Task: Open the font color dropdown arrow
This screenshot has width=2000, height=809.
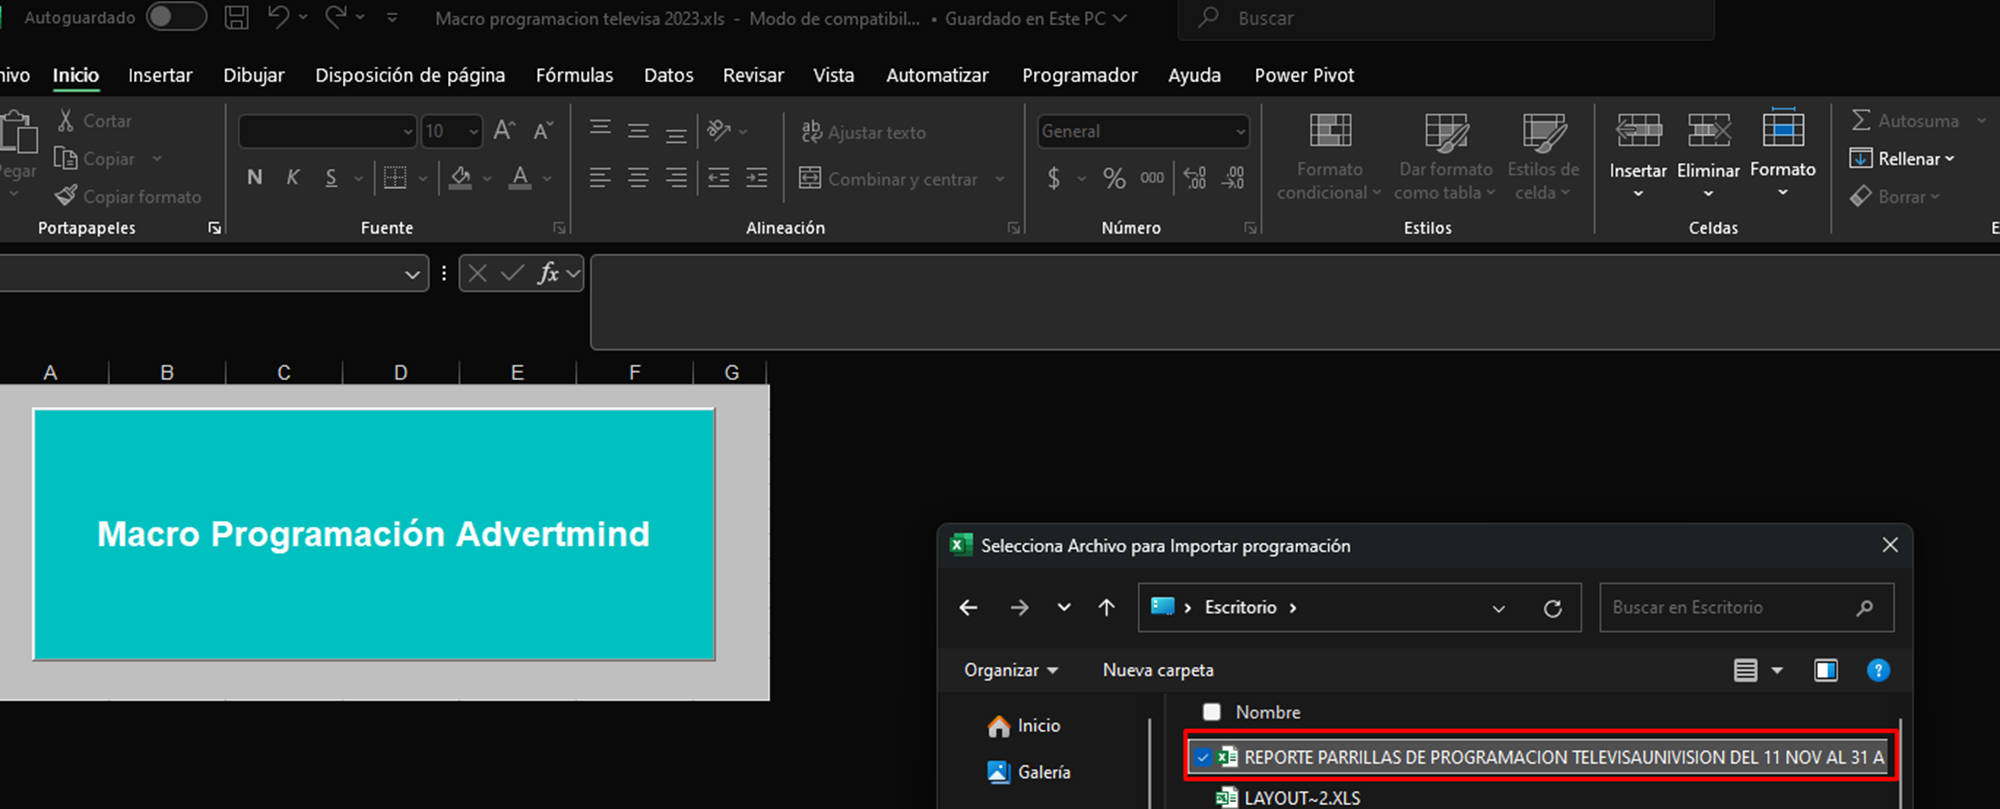Action: 547,179
